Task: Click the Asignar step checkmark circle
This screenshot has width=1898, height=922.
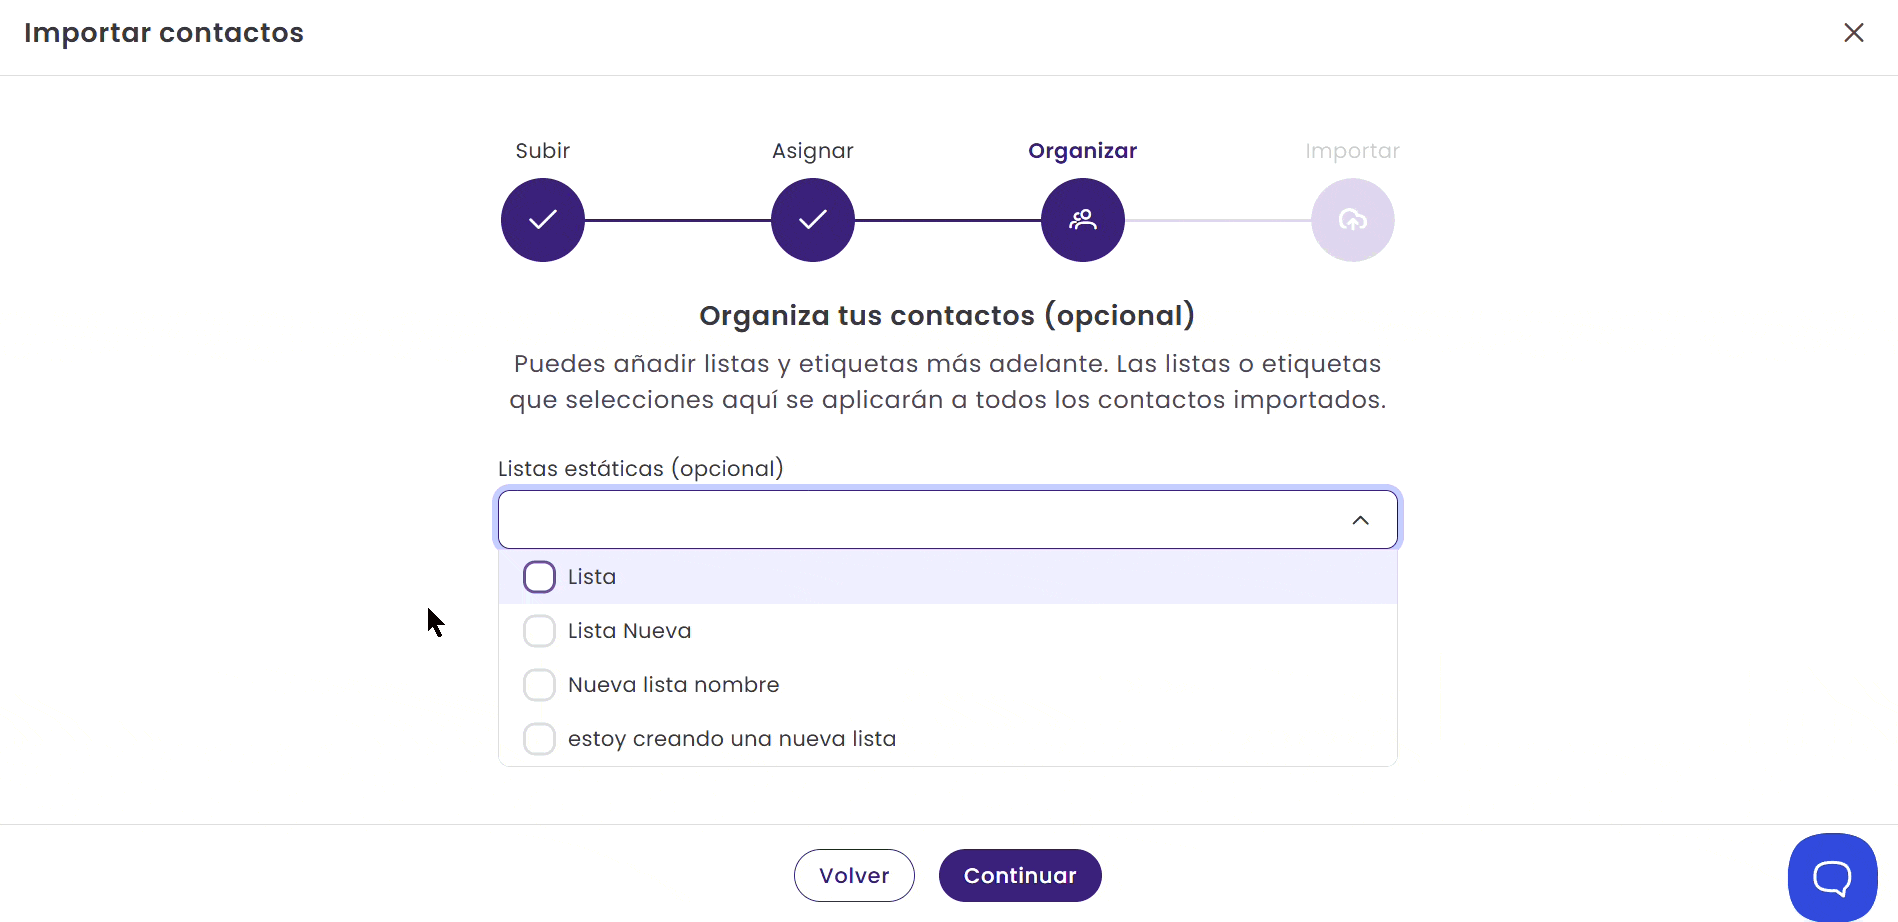Action: [813, 220]
